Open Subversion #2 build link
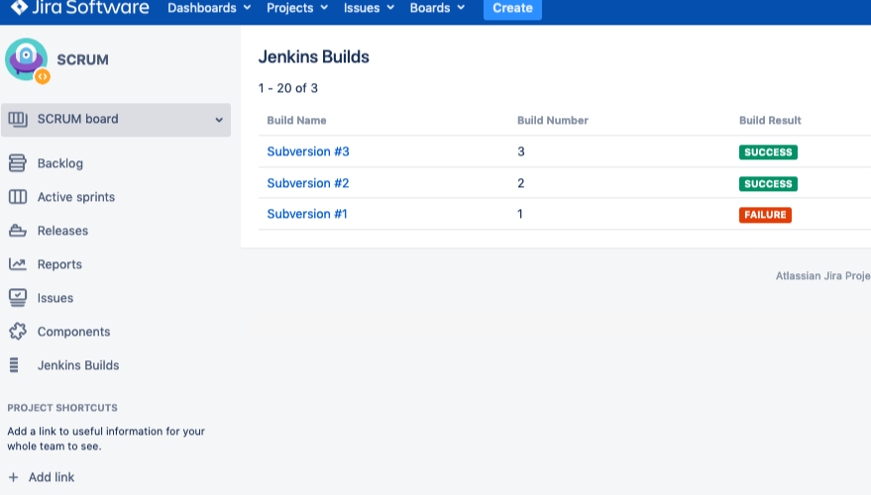Viewport: 871px width, 495px height. (x=308, y=183)
